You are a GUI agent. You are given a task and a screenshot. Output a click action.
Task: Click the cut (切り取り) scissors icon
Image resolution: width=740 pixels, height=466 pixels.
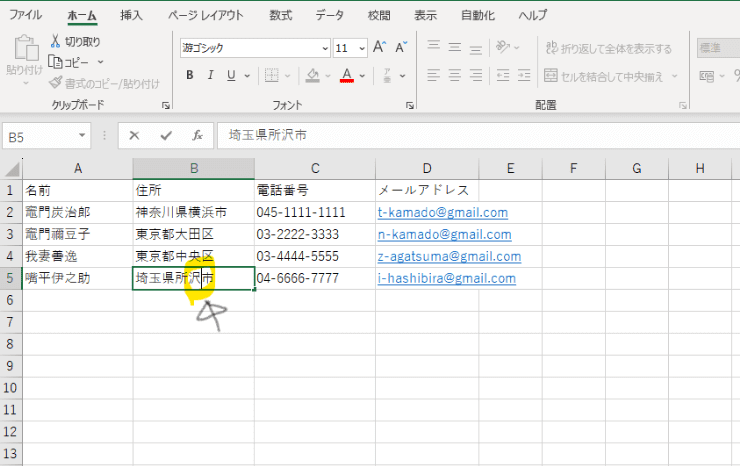56,41
